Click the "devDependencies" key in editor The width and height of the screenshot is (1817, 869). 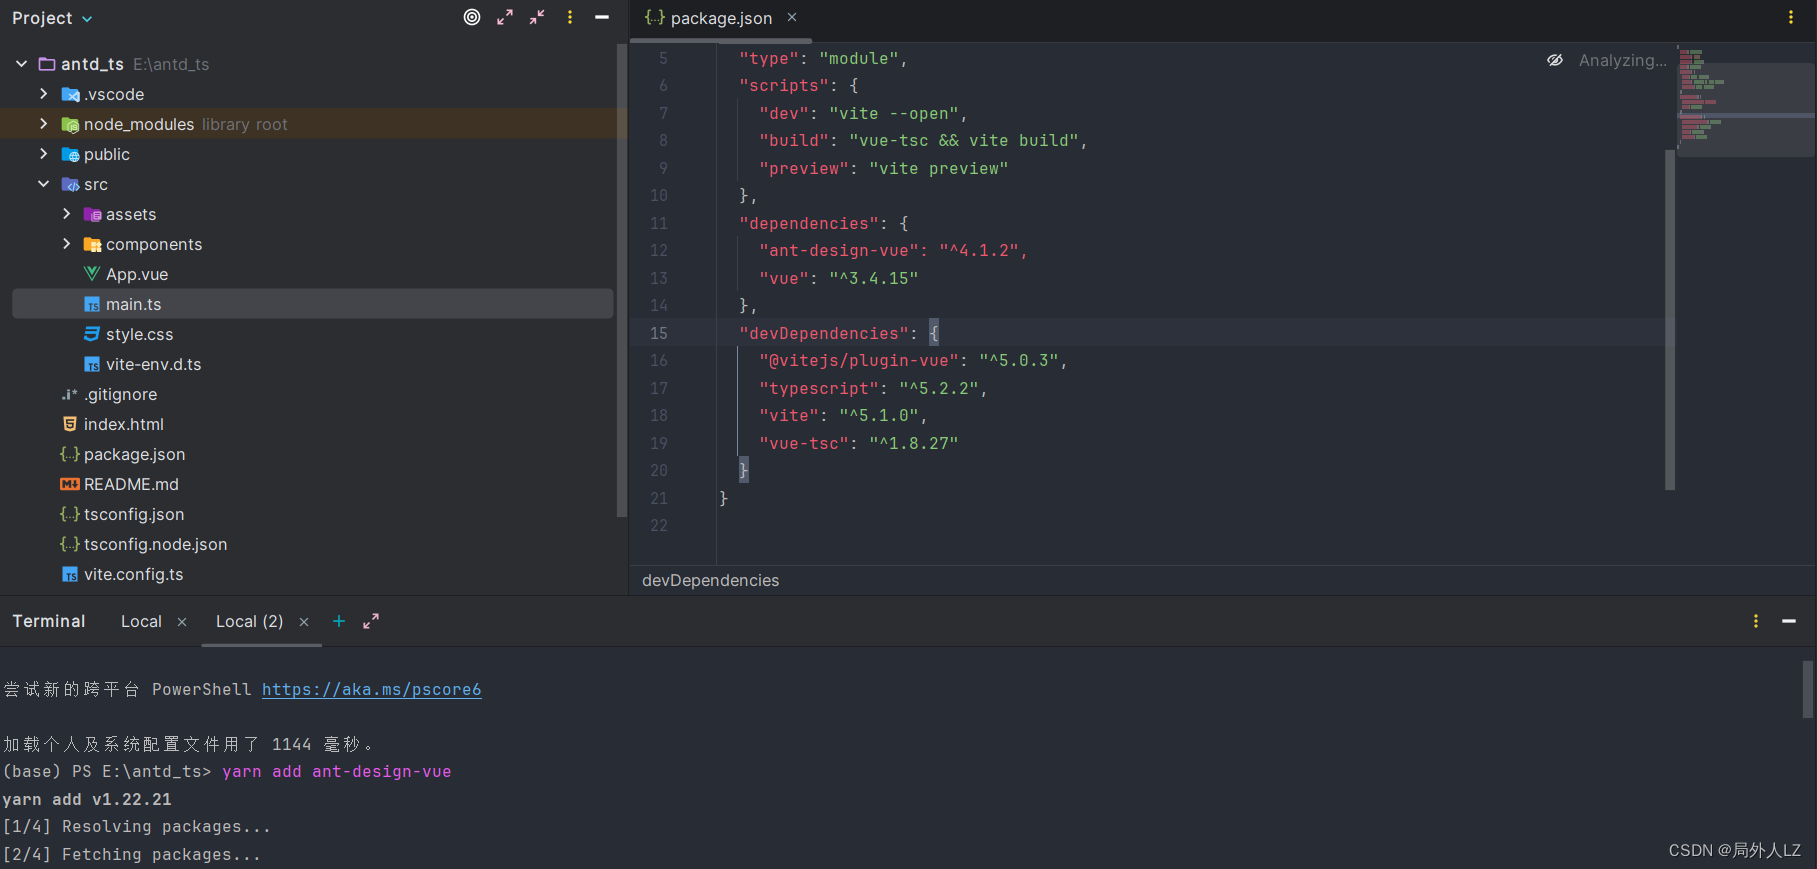(824, 333)
